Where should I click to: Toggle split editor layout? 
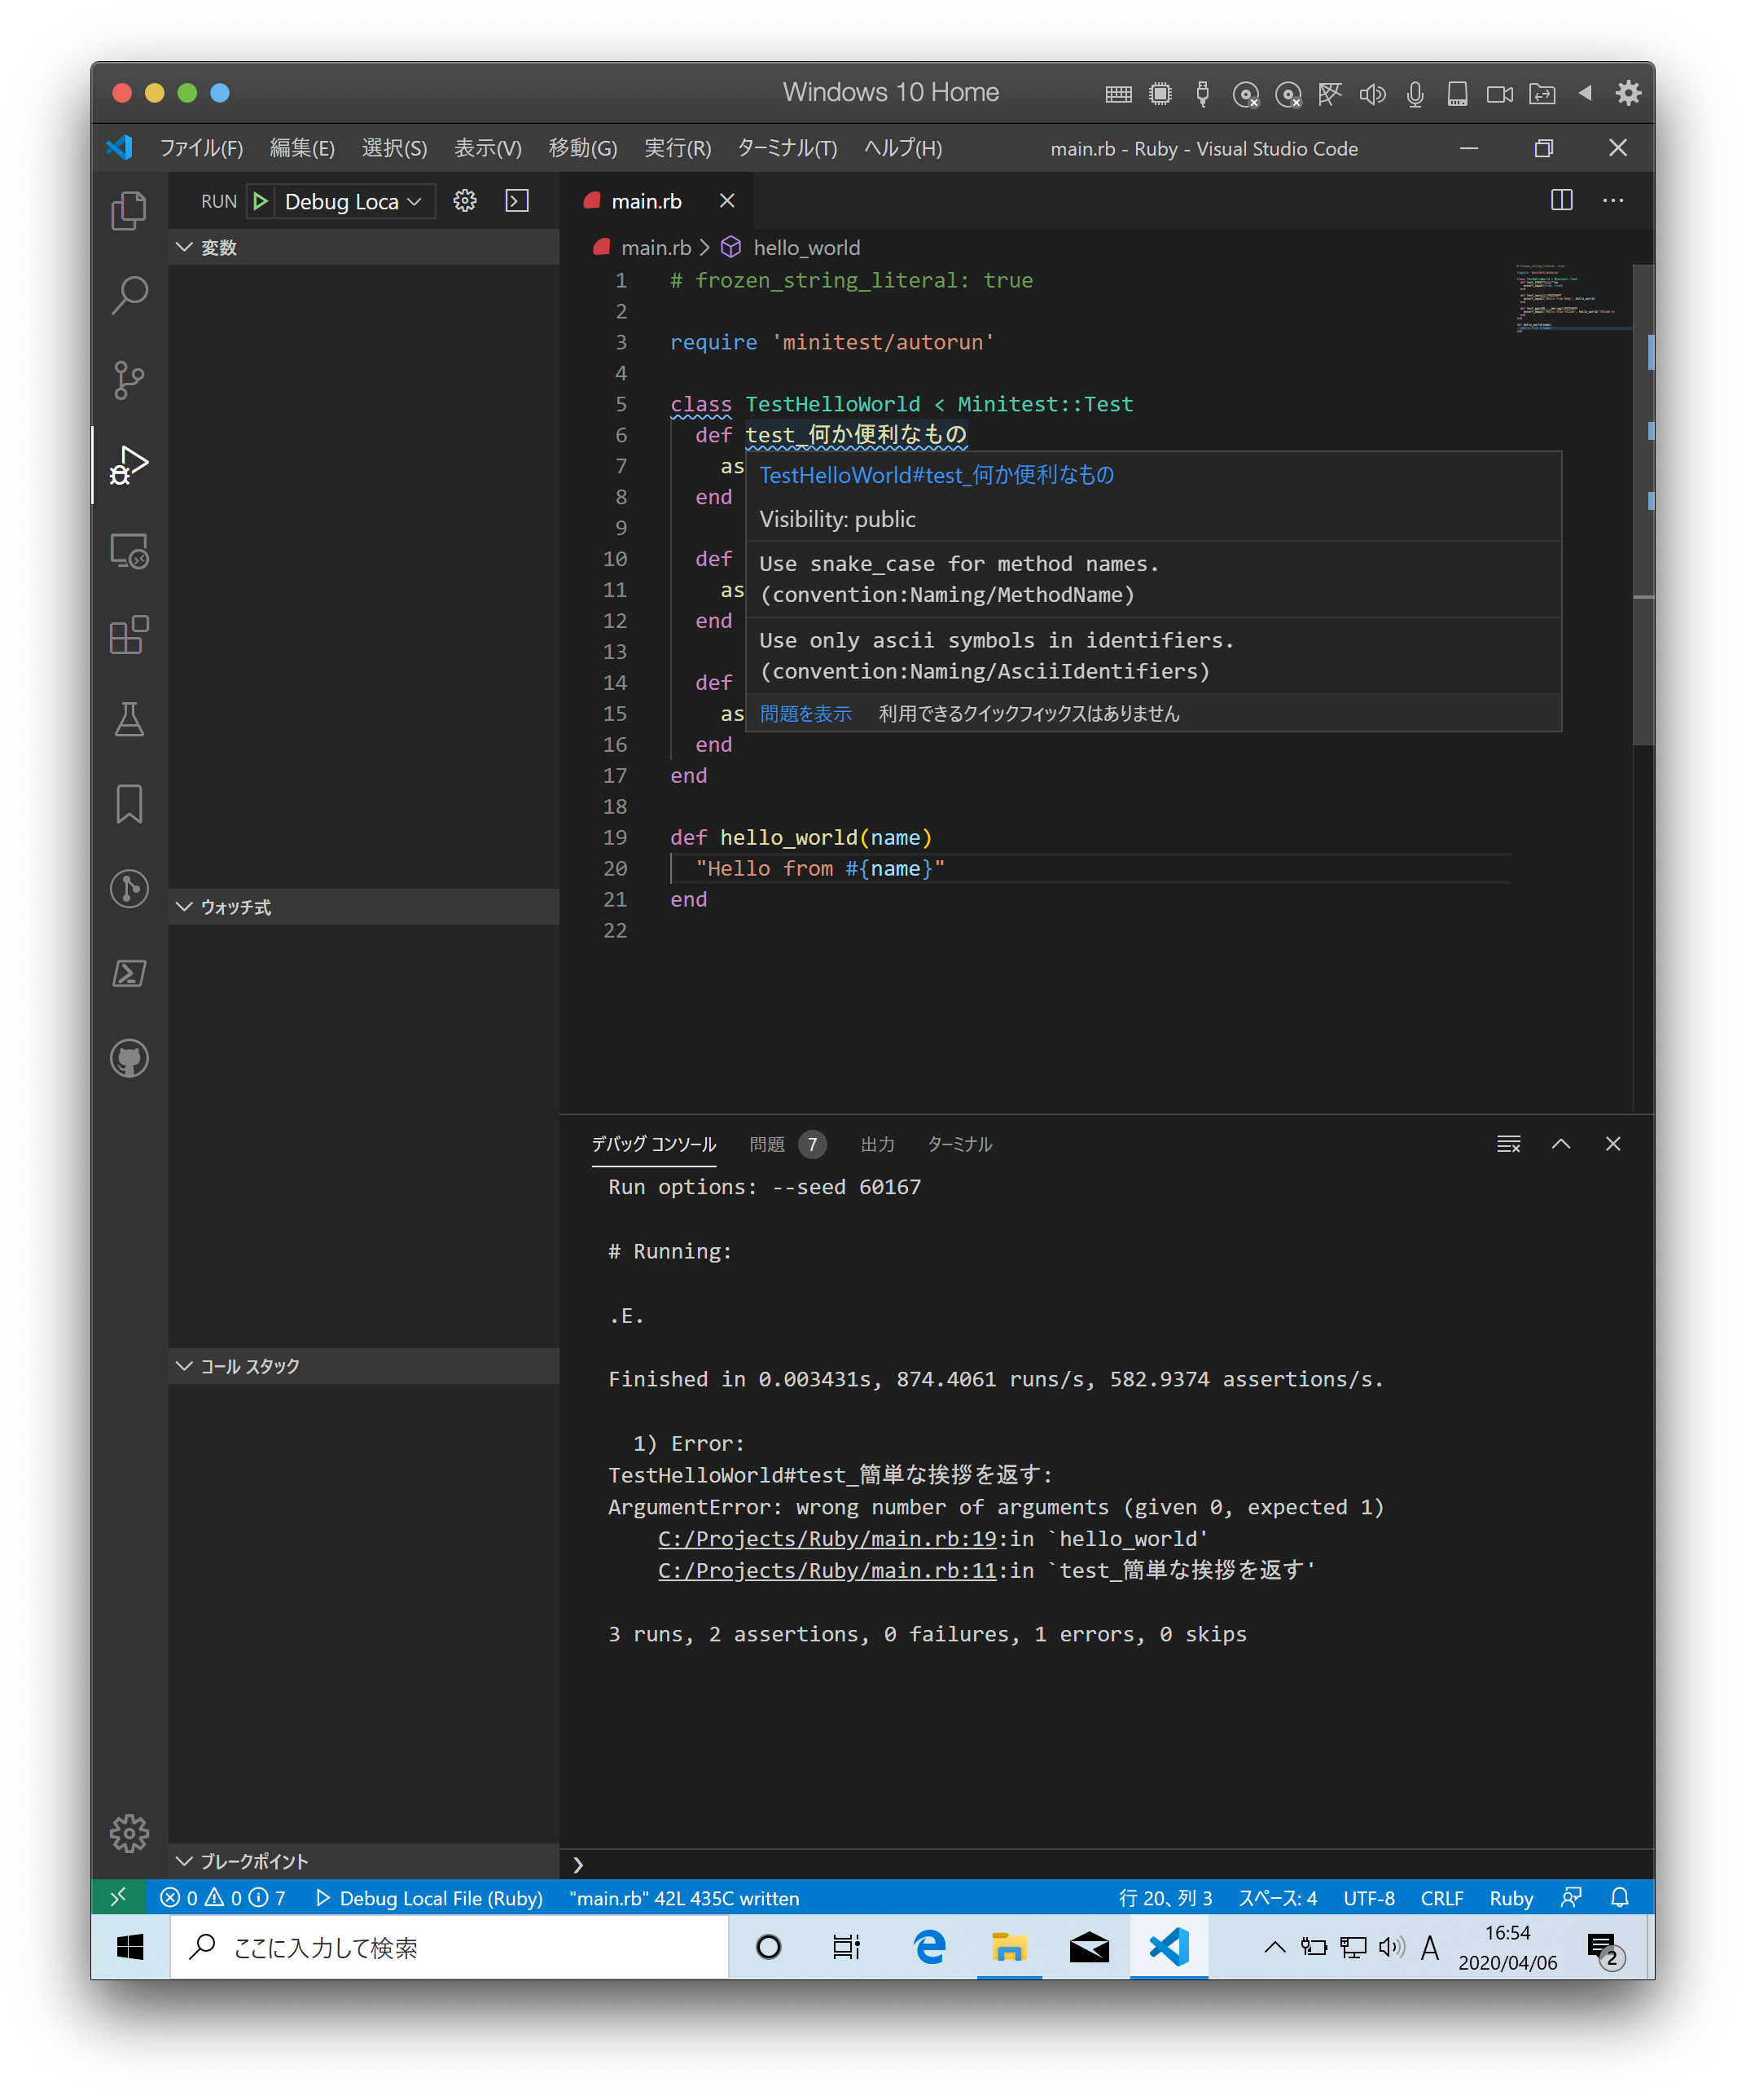[1561, 200]
